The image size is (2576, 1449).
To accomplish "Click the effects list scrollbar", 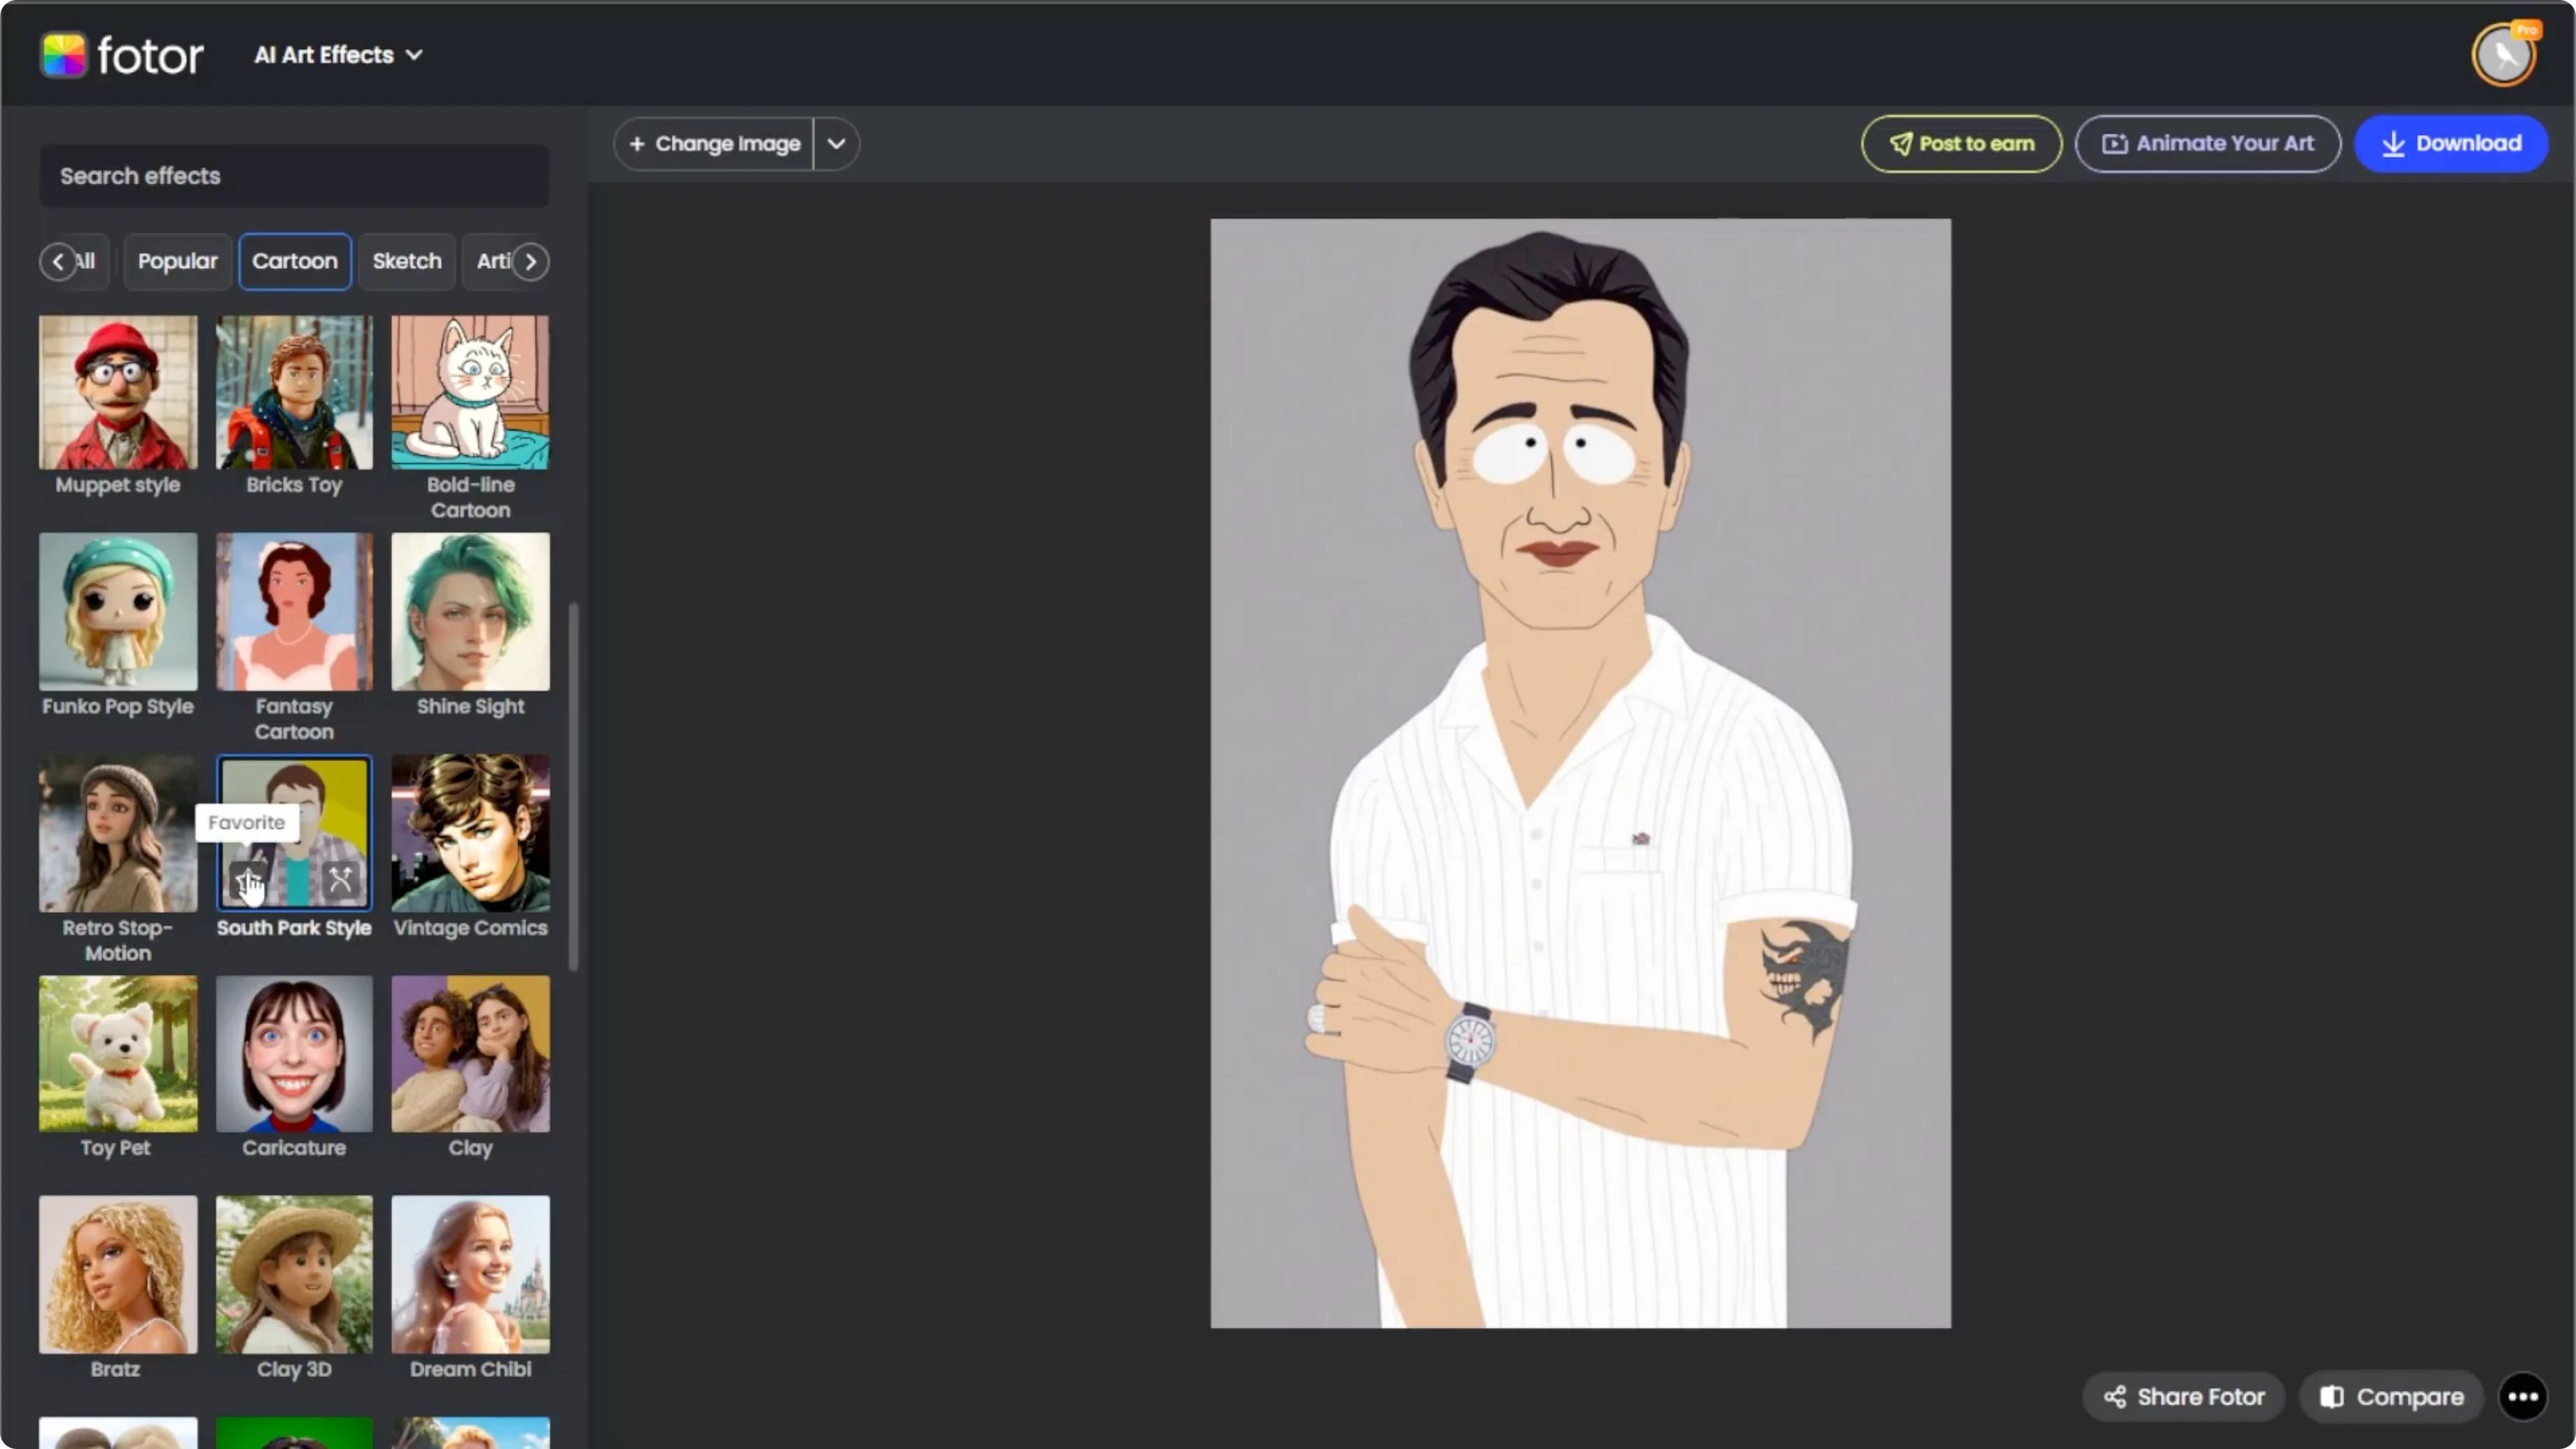I will coord(573,786).
